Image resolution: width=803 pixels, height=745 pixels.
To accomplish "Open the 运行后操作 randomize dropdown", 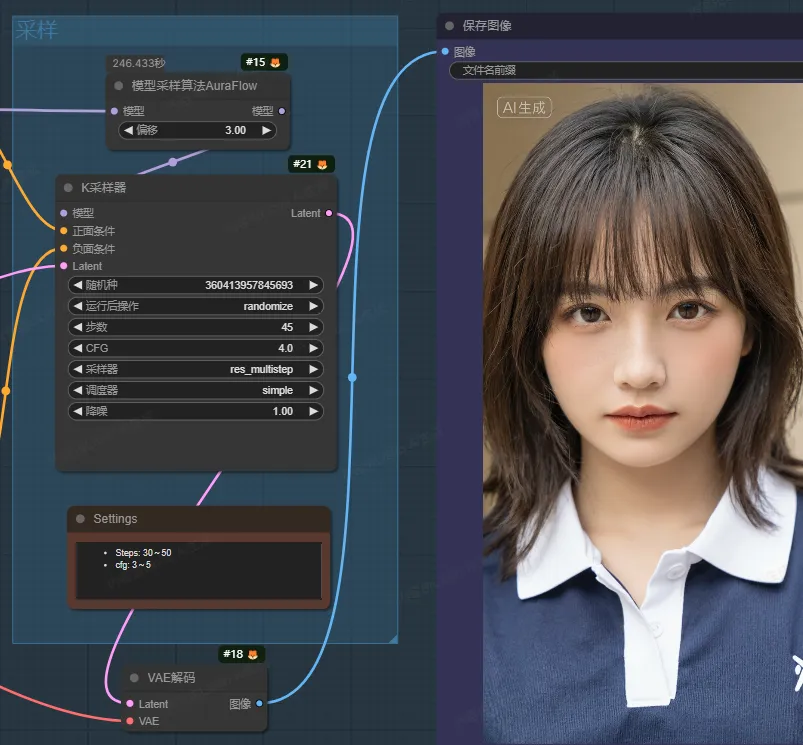I will [196, 306].
